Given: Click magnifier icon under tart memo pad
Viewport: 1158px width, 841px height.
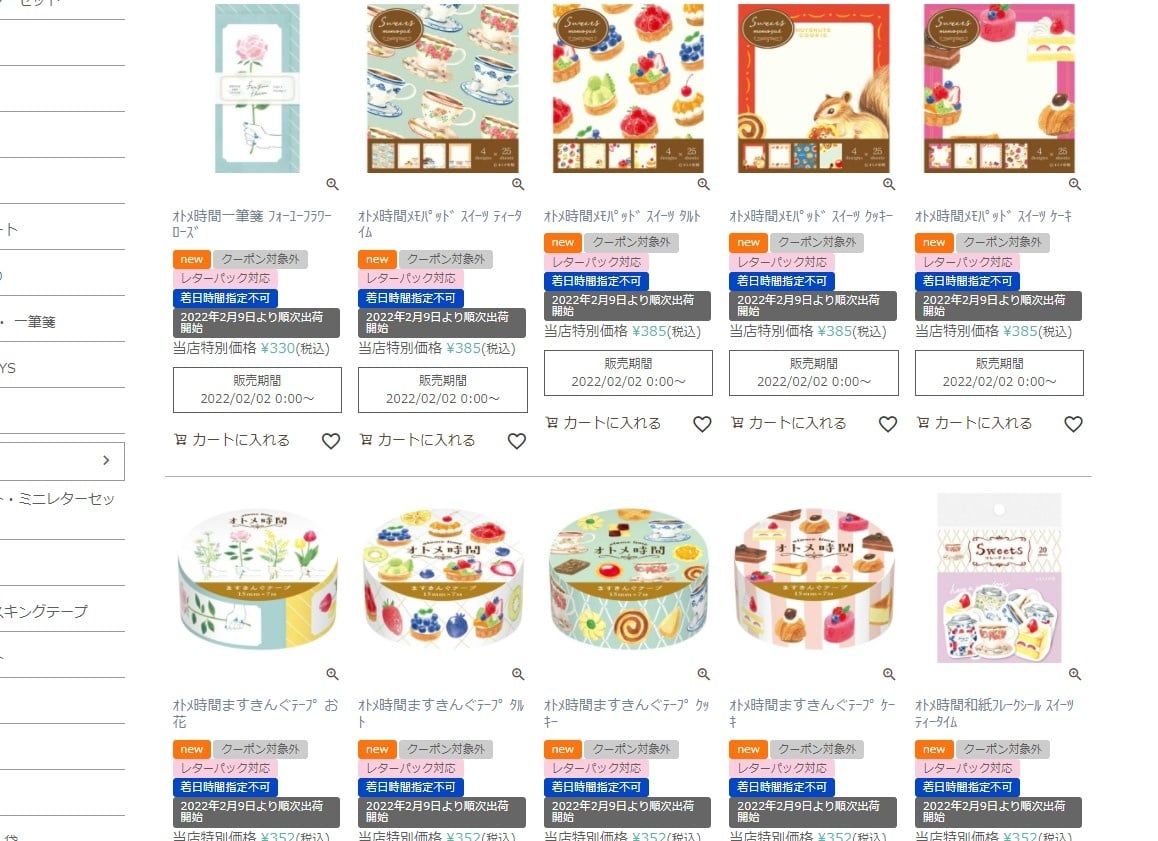Looking at the screenshot, I should pyautogui.click(x=703, y=185).
